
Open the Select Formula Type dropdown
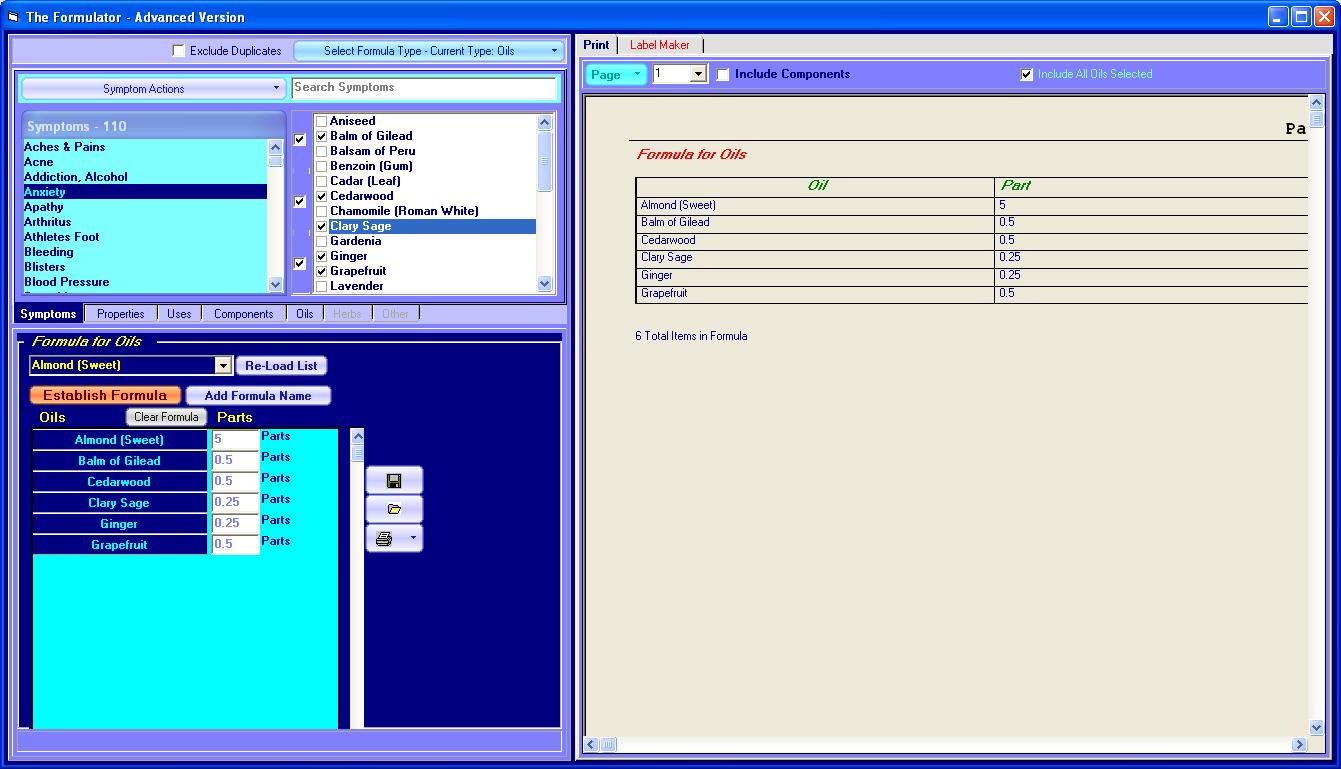pyautogui.click(x=429, y=51)
